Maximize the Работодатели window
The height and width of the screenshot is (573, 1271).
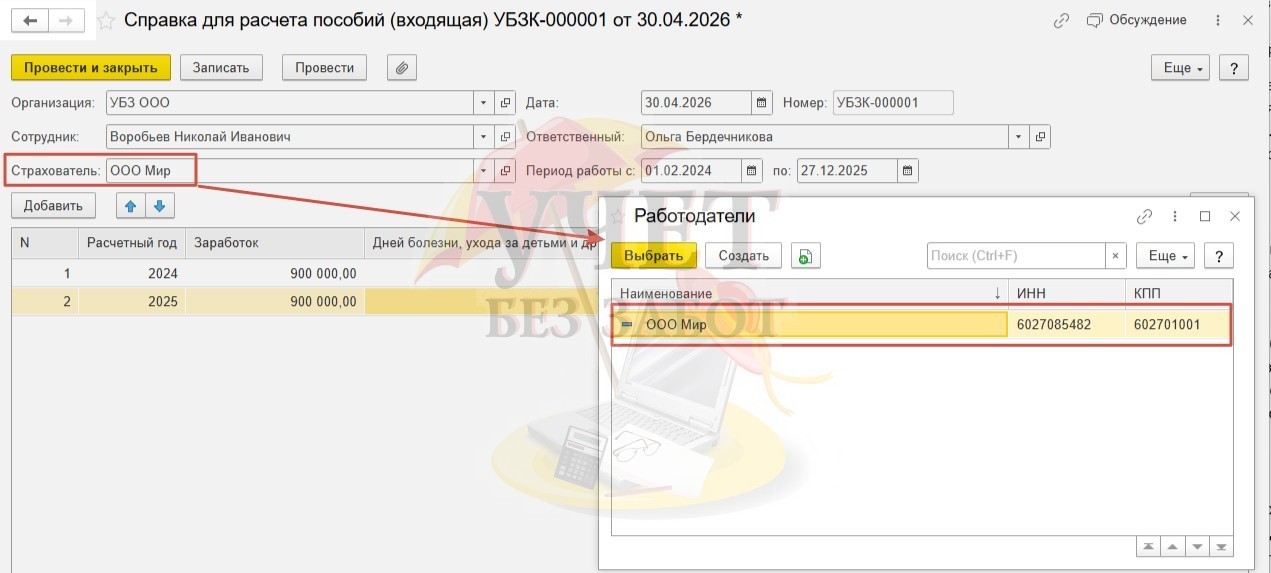pyautogui.click(x=1205, y=216)
